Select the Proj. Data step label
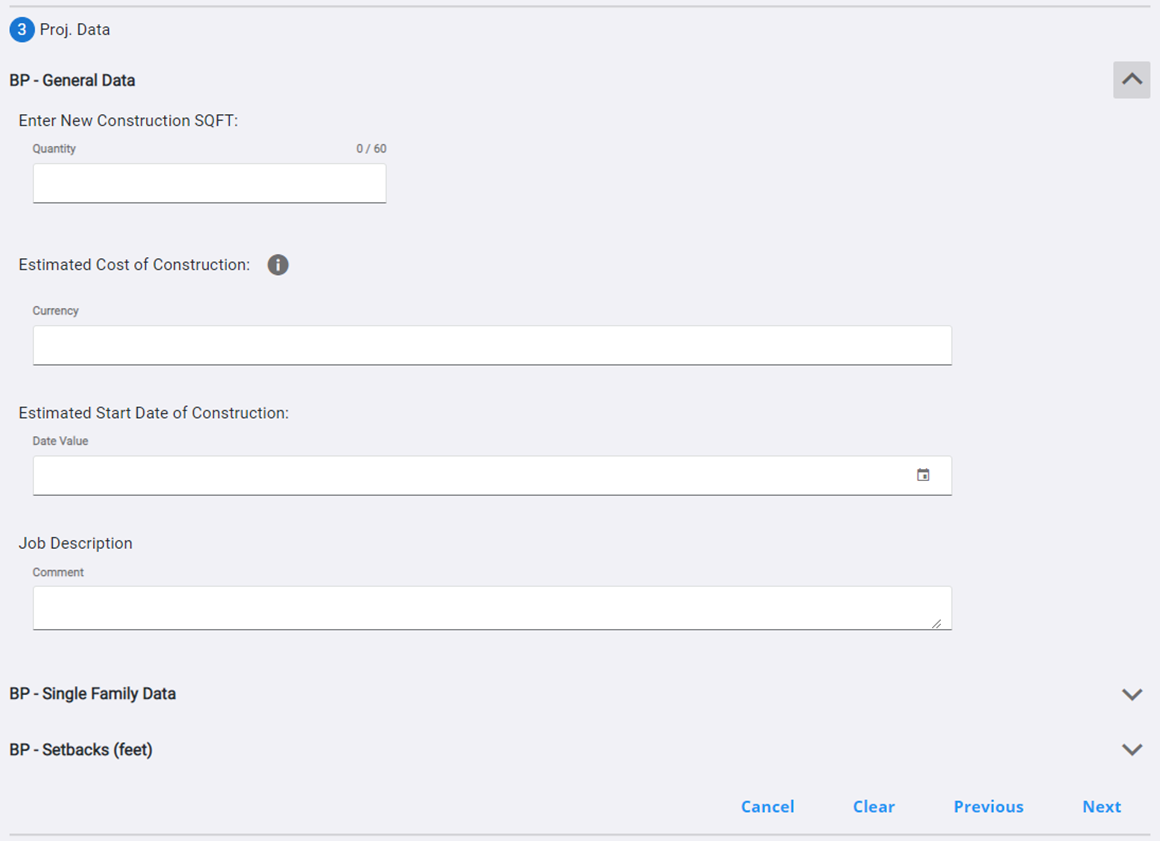 click(x=75, y=30)
